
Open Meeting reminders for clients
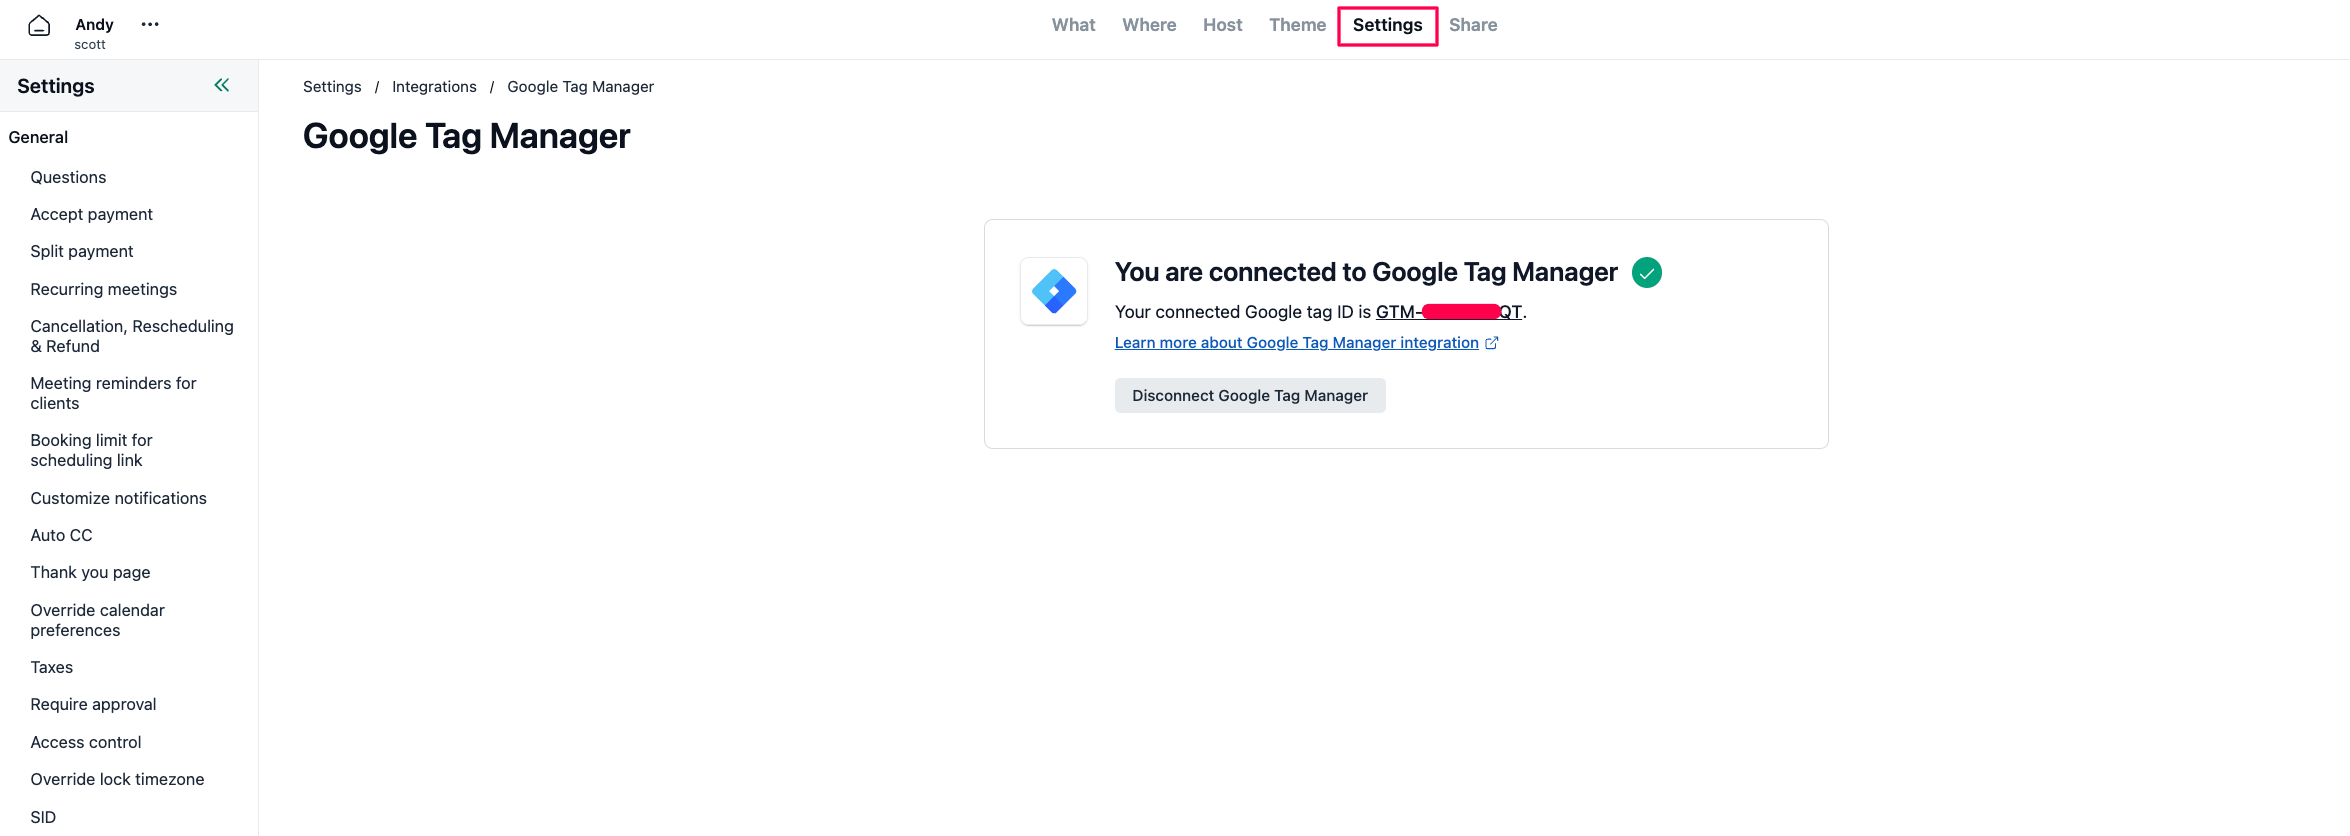[x=113, y=393]
